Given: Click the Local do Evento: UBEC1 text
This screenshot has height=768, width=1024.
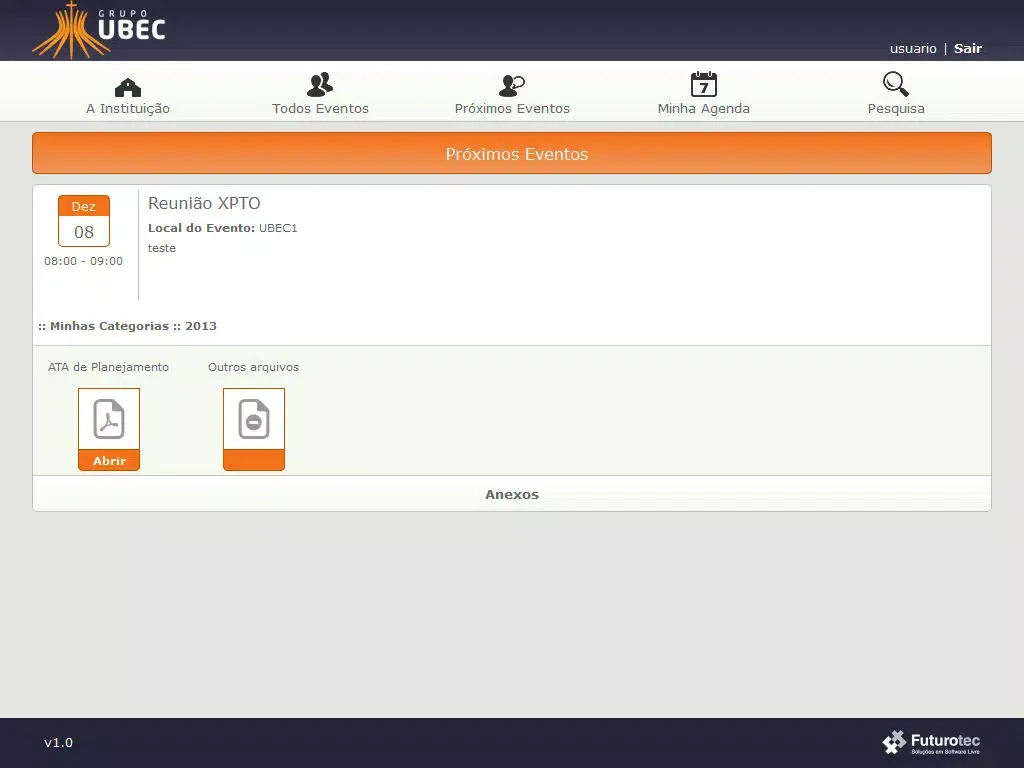Looking at the screenshot, I should coord(222,228).
